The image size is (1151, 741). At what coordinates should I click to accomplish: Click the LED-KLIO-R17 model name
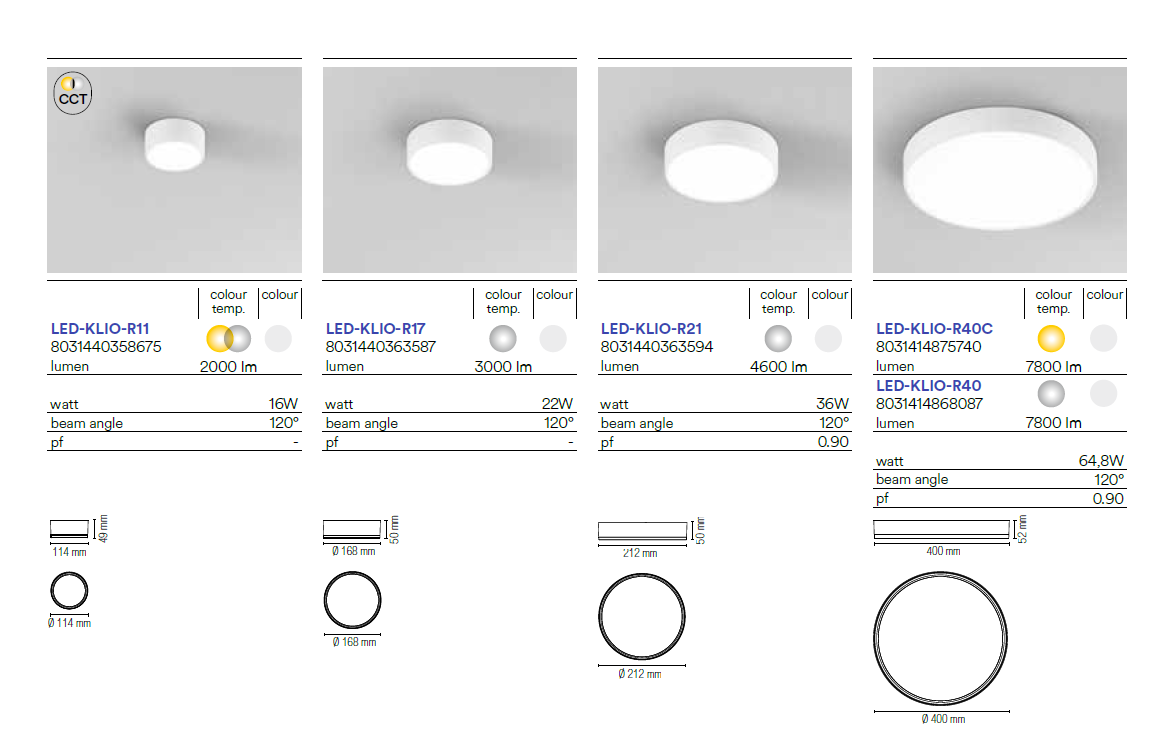point(376,329)
